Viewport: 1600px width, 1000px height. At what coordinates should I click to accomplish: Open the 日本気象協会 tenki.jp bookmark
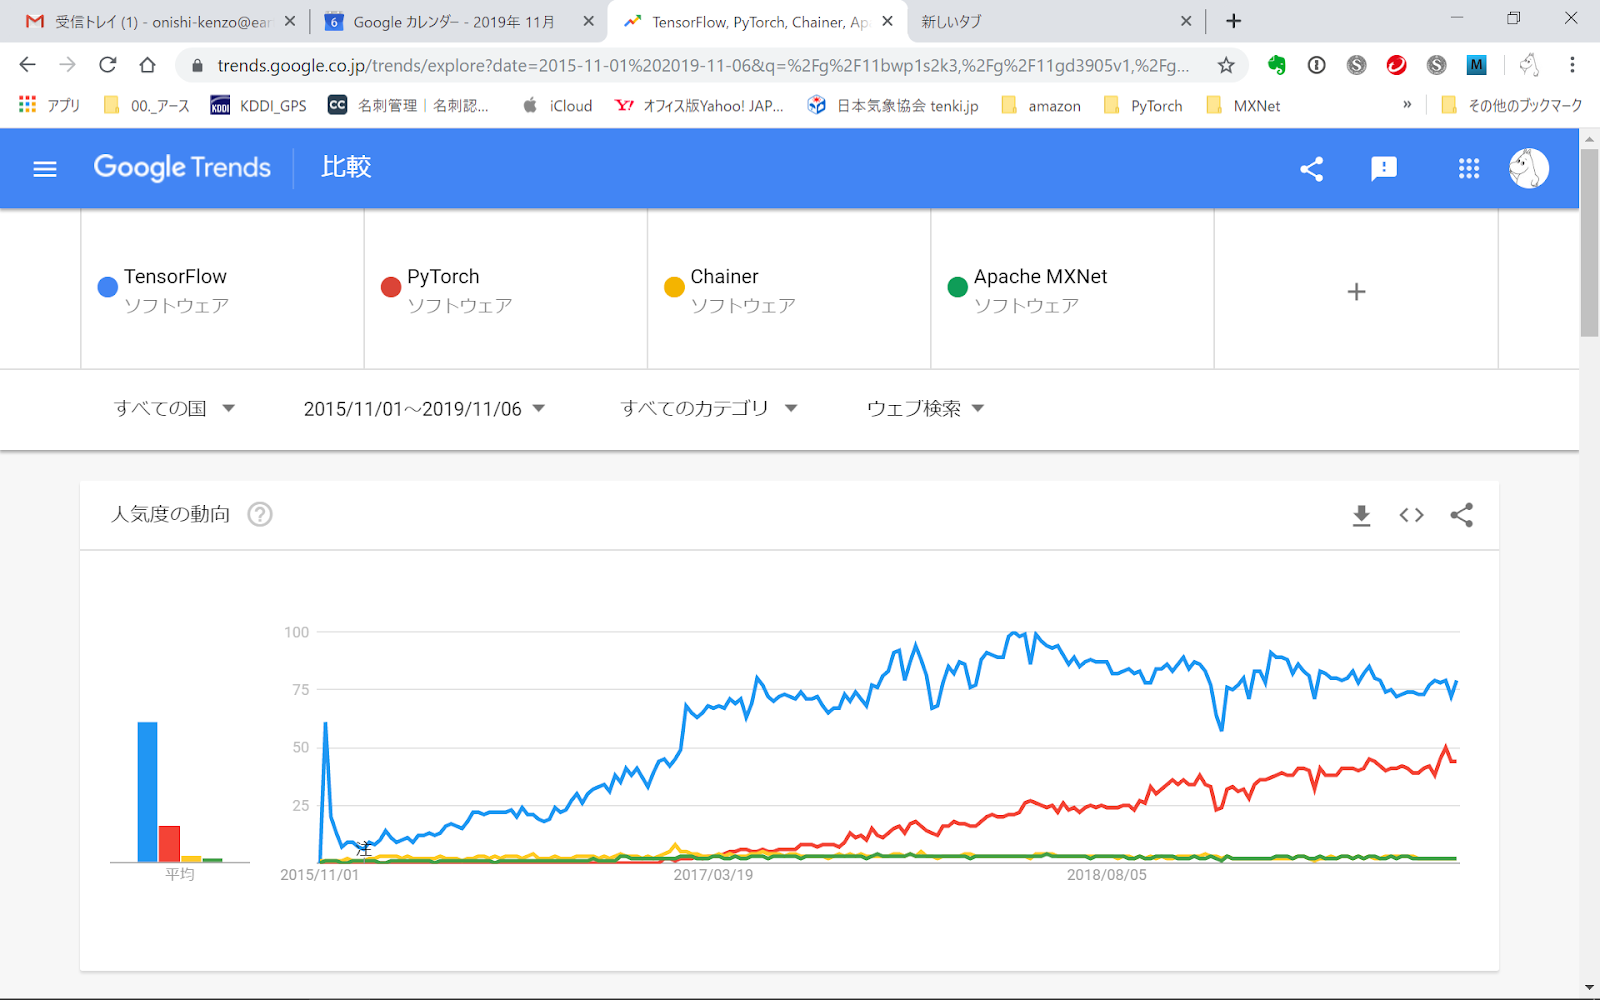pos(893,105)
